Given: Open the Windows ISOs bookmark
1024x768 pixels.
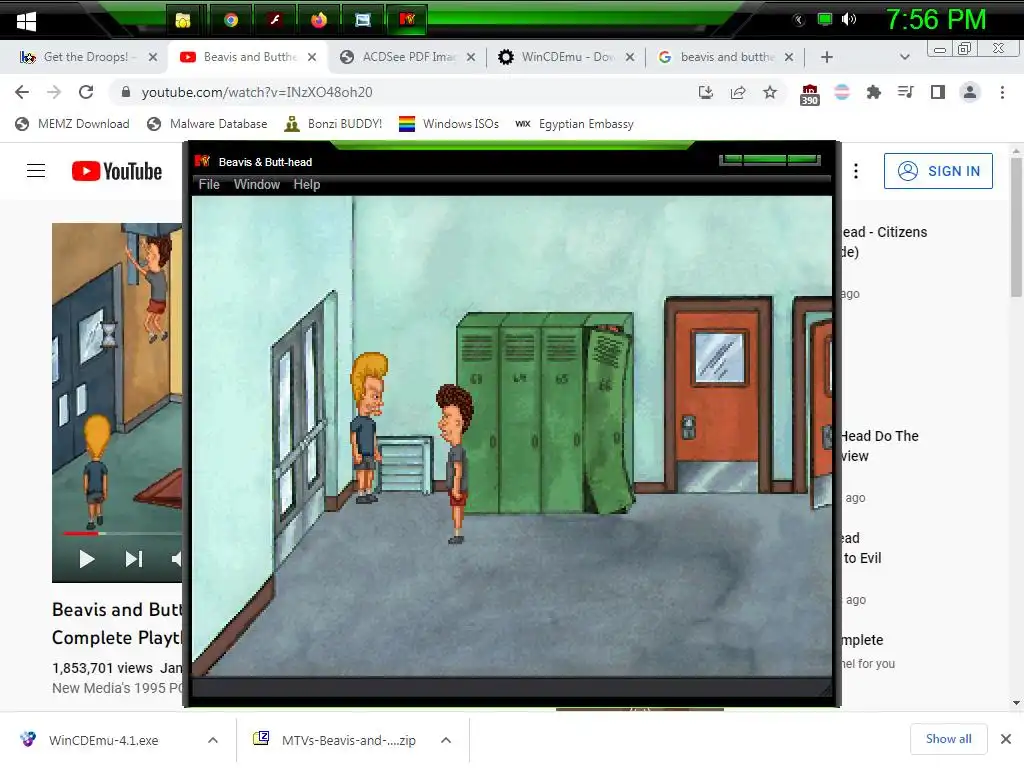Looking at the screenshot, I should coord(449,124).
